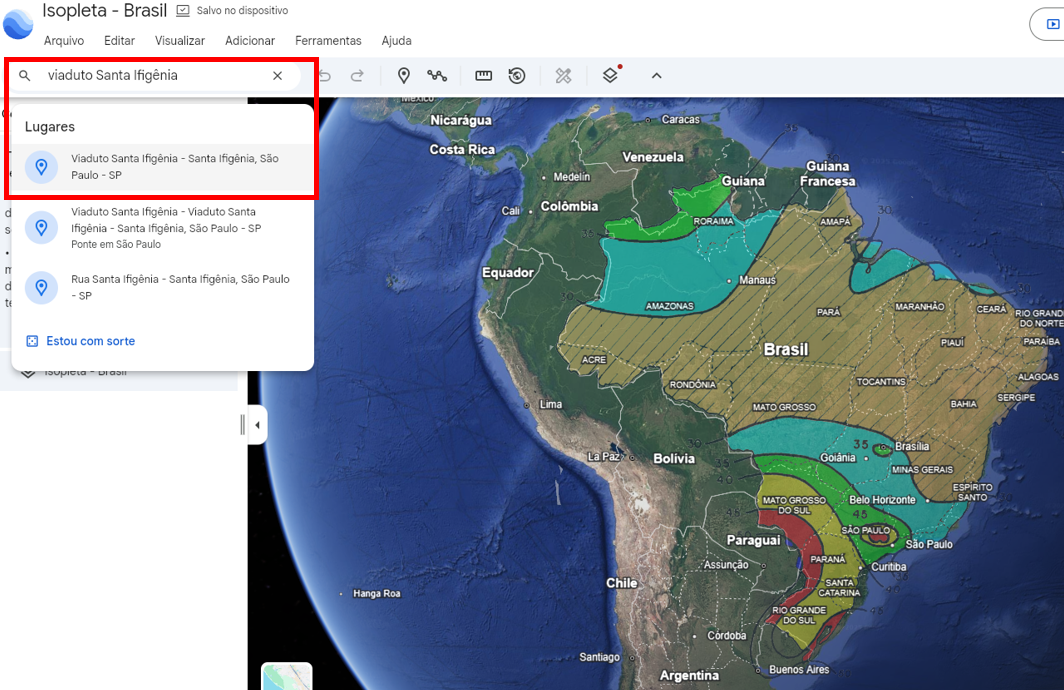The image size is (1064, 690).
Task: Click the presentation button at top right
Action: [x=1051, y=24]
